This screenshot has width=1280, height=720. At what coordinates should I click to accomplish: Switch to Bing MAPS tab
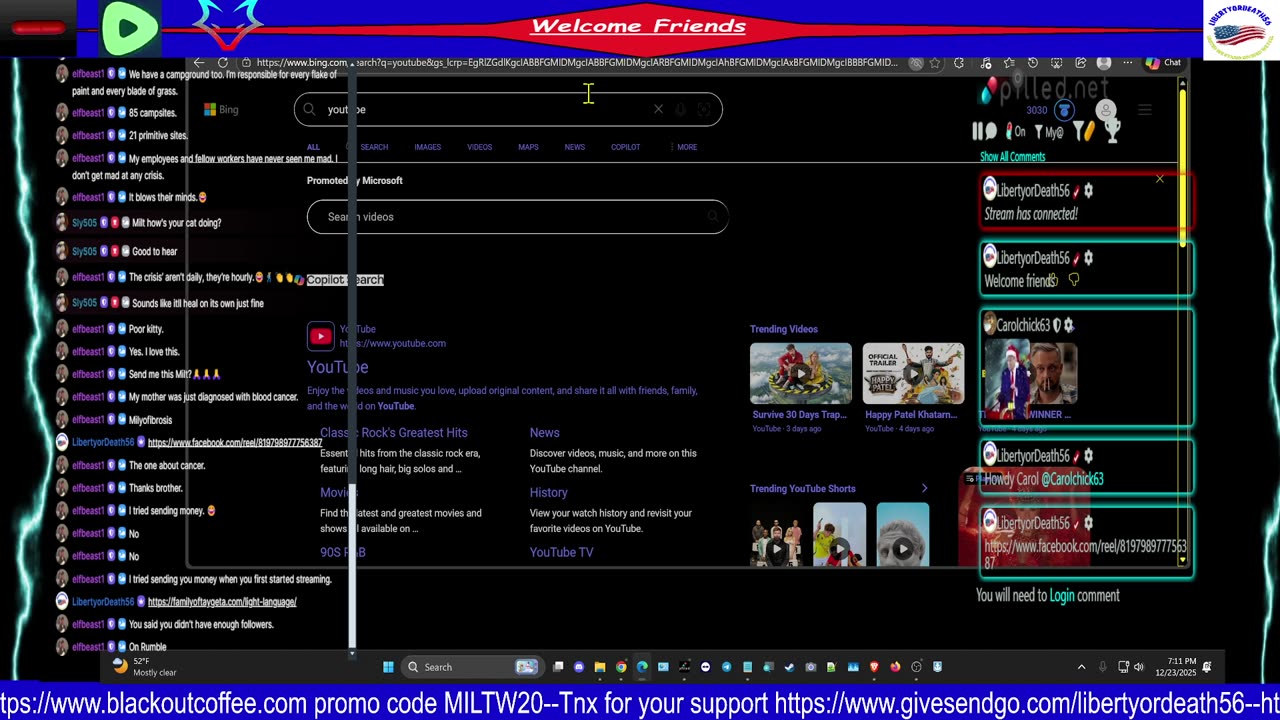(528, 147)
